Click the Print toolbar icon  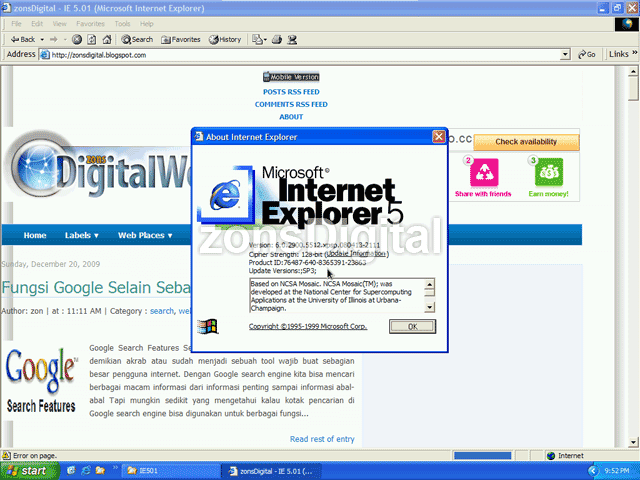pyautogui.click(x=277, y=40)
